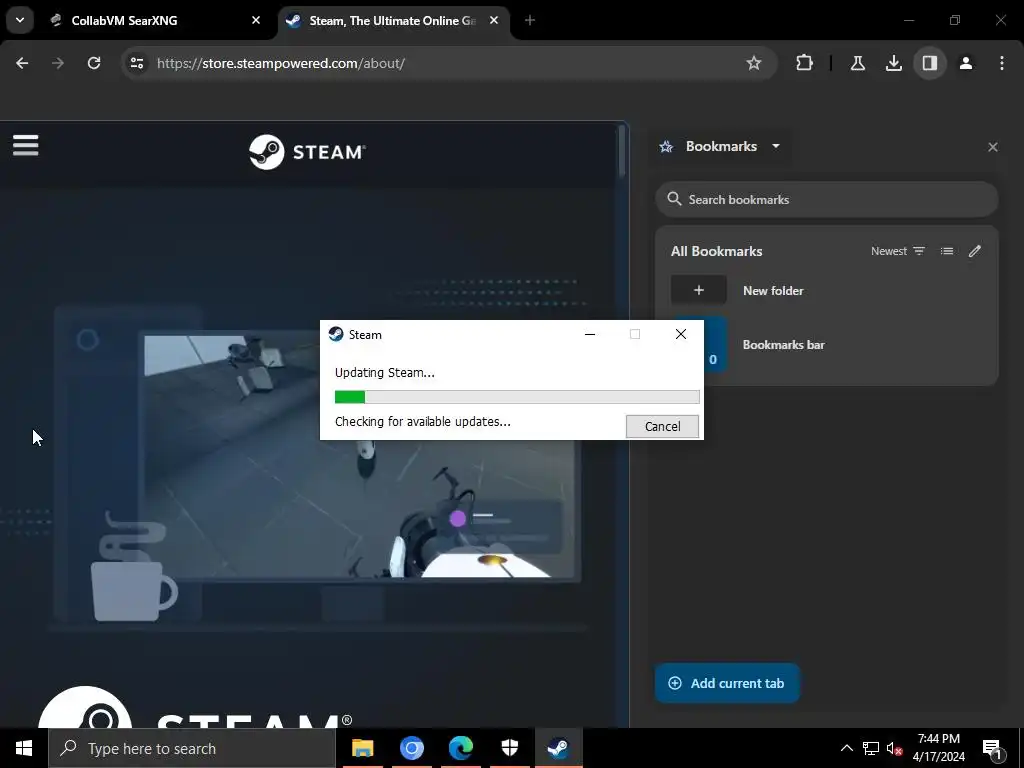The width and height of the screenshot is (1024, 768).
Task: Click the page vertical scrollbar
Action: [622, 152]
